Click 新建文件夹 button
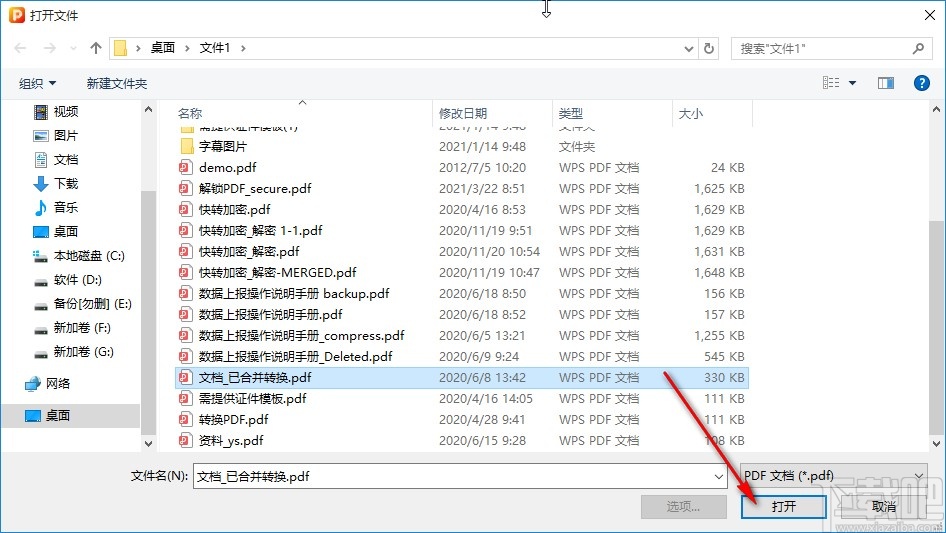Image resolution: width=946 pixels, height=533 pixels. coord(117,83)
